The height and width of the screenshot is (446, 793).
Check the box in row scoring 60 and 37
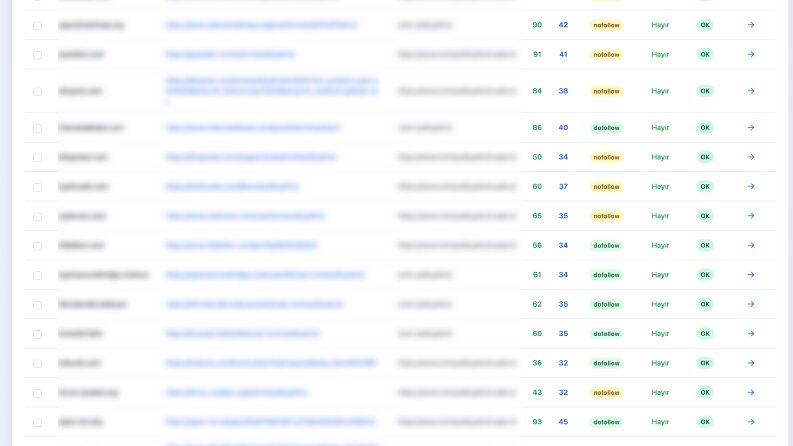(37, 187)
